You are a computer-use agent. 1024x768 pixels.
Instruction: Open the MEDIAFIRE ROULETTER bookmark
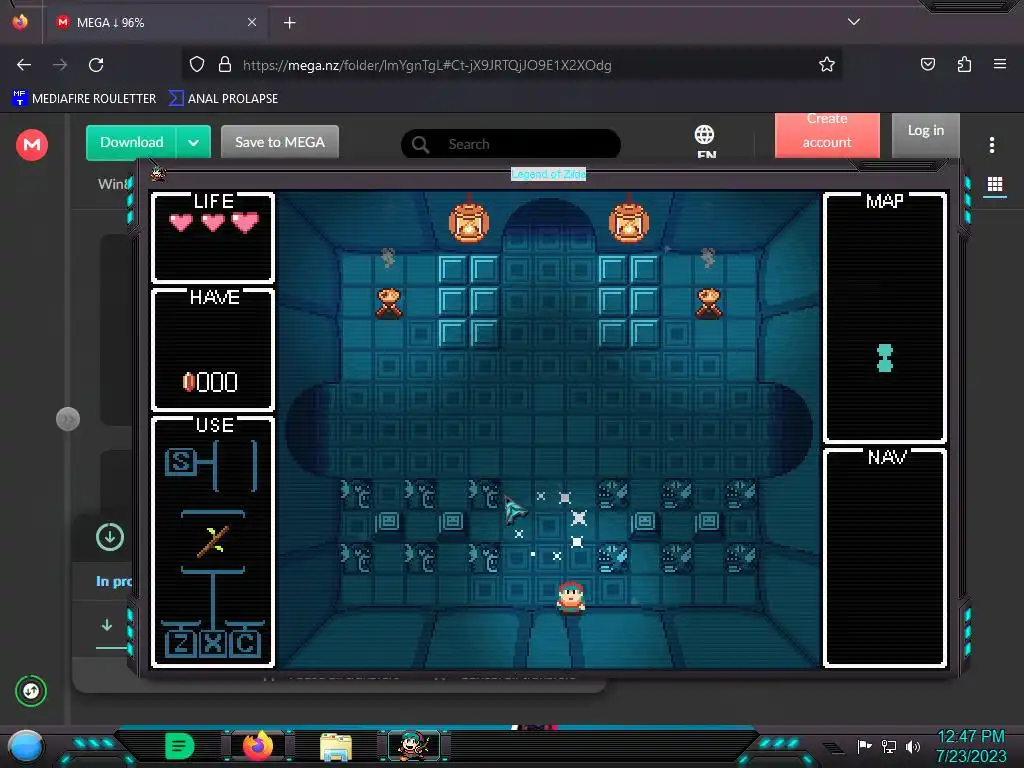click(x=84, y=99)
